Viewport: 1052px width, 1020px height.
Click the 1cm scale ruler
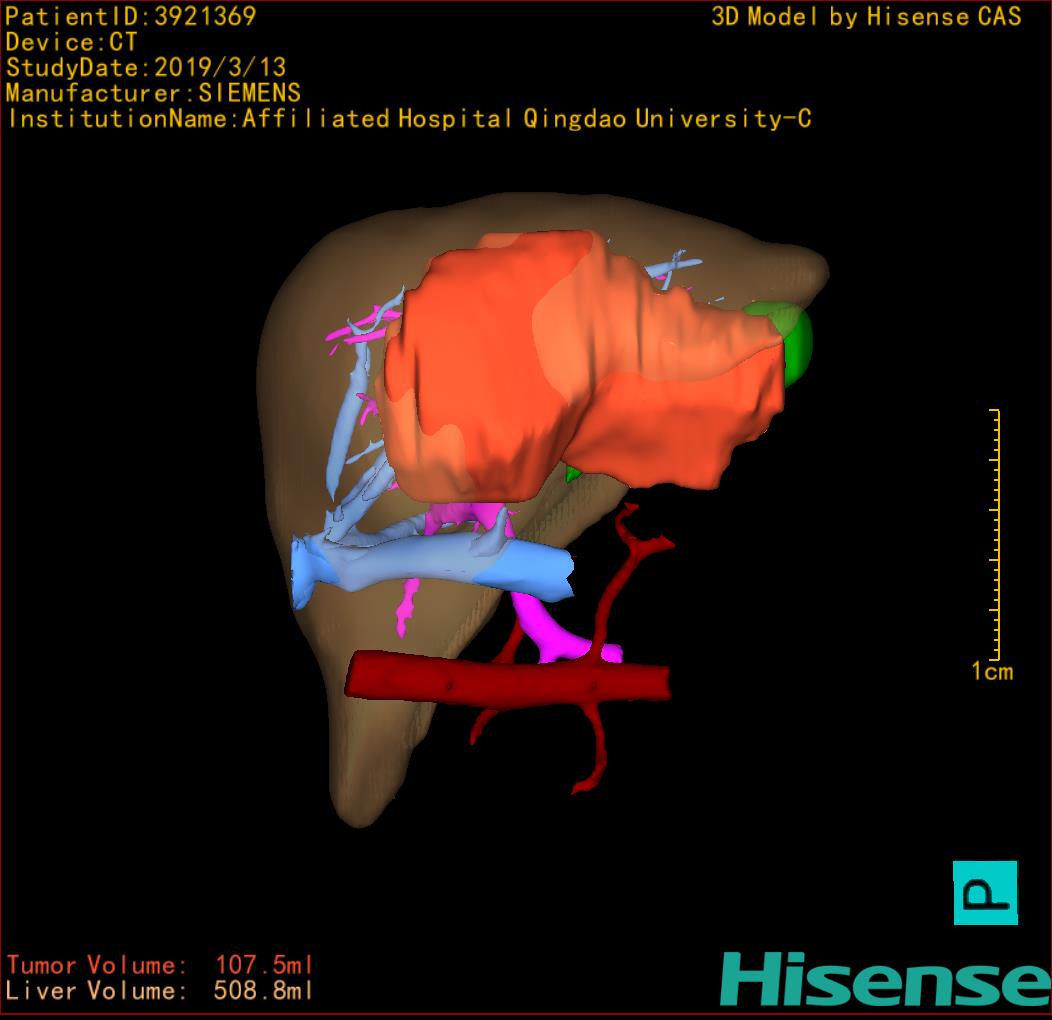click(x=995, y=534)
